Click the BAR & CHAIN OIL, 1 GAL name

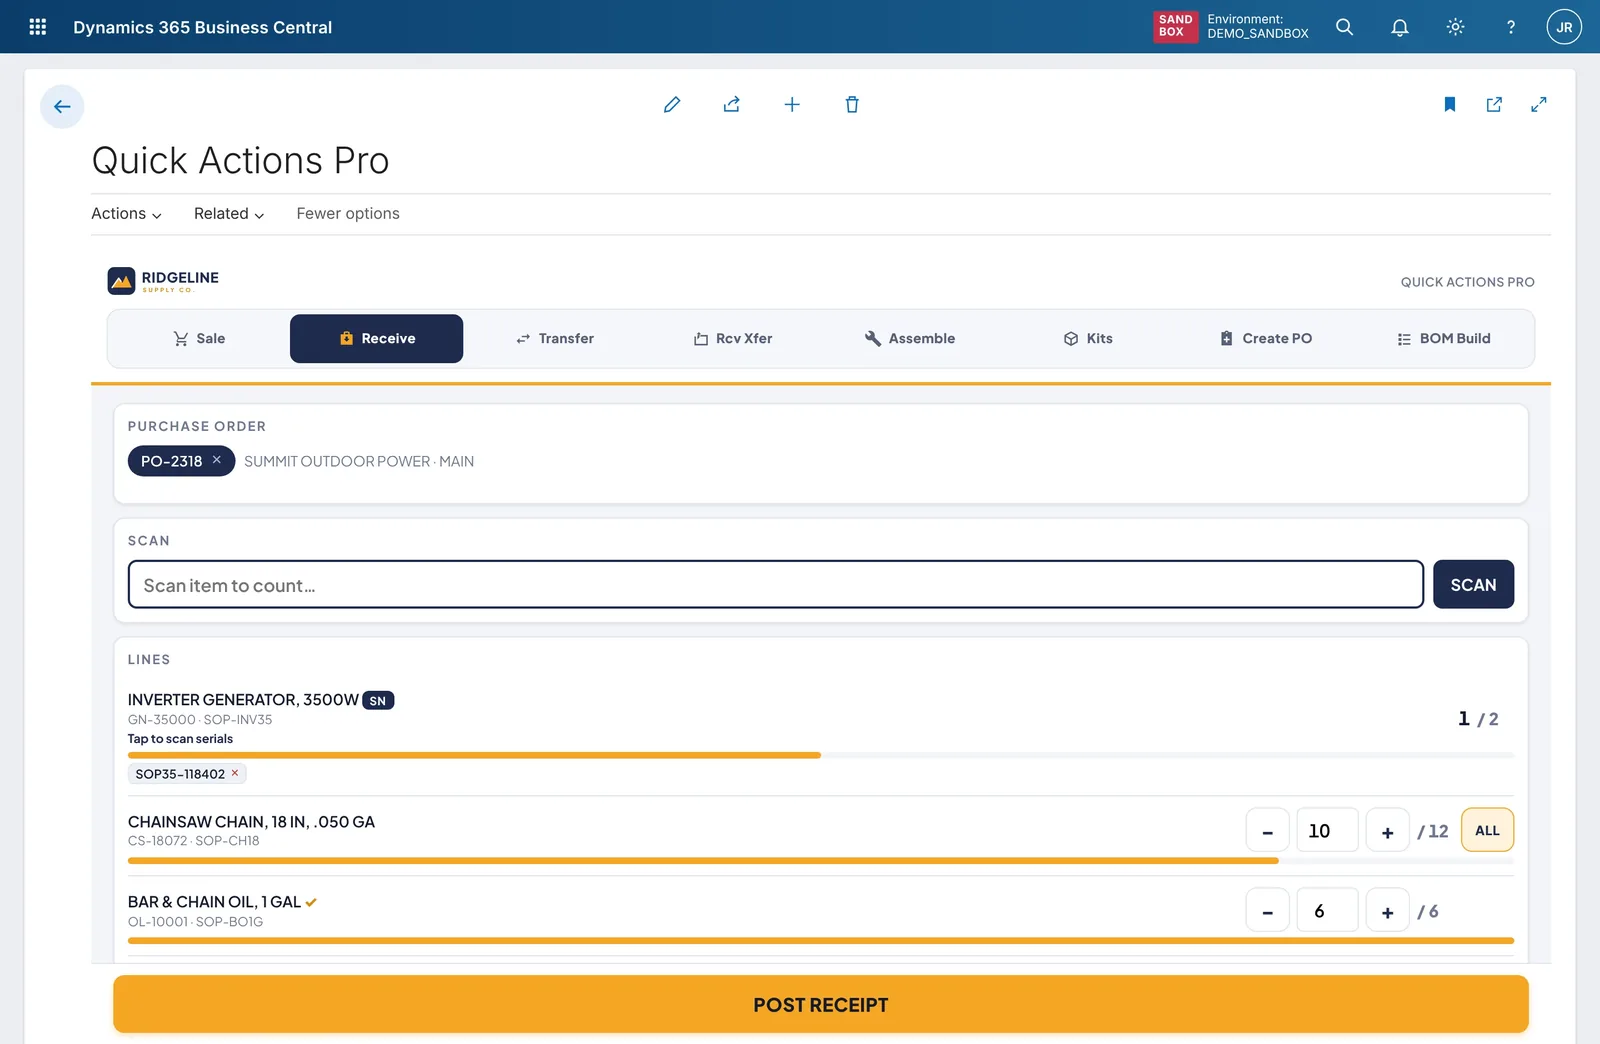pos(214,902)
